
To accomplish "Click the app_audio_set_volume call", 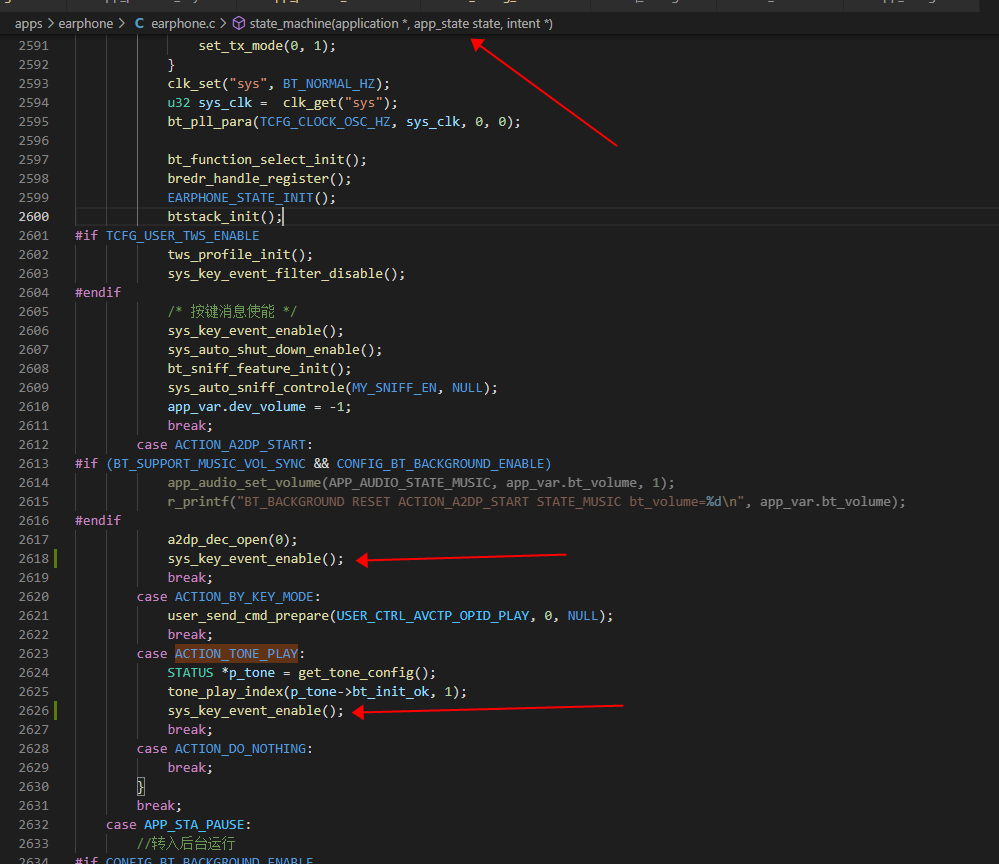I will tap(420, 483).
